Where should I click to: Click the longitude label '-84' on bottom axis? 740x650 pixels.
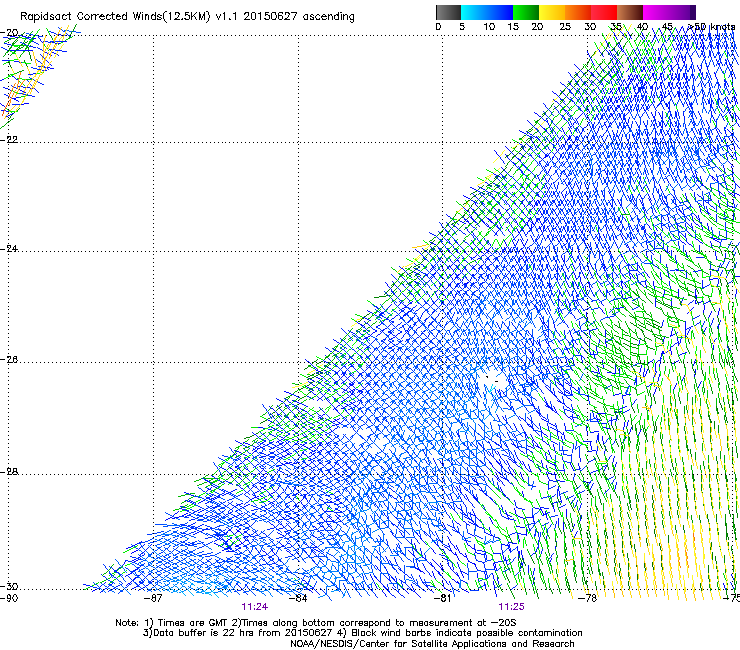tap(298, 598)
